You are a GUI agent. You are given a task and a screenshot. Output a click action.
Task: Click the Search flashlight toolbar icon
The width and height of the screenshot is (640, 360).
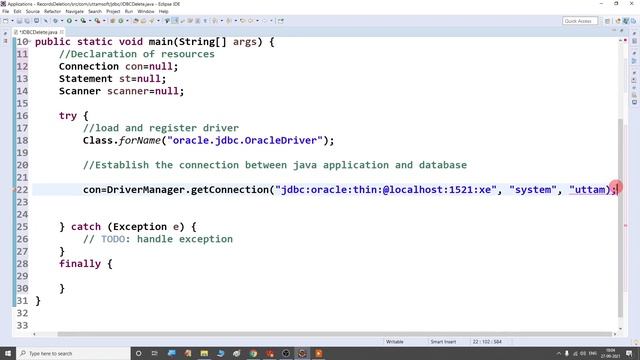point(151,21)
